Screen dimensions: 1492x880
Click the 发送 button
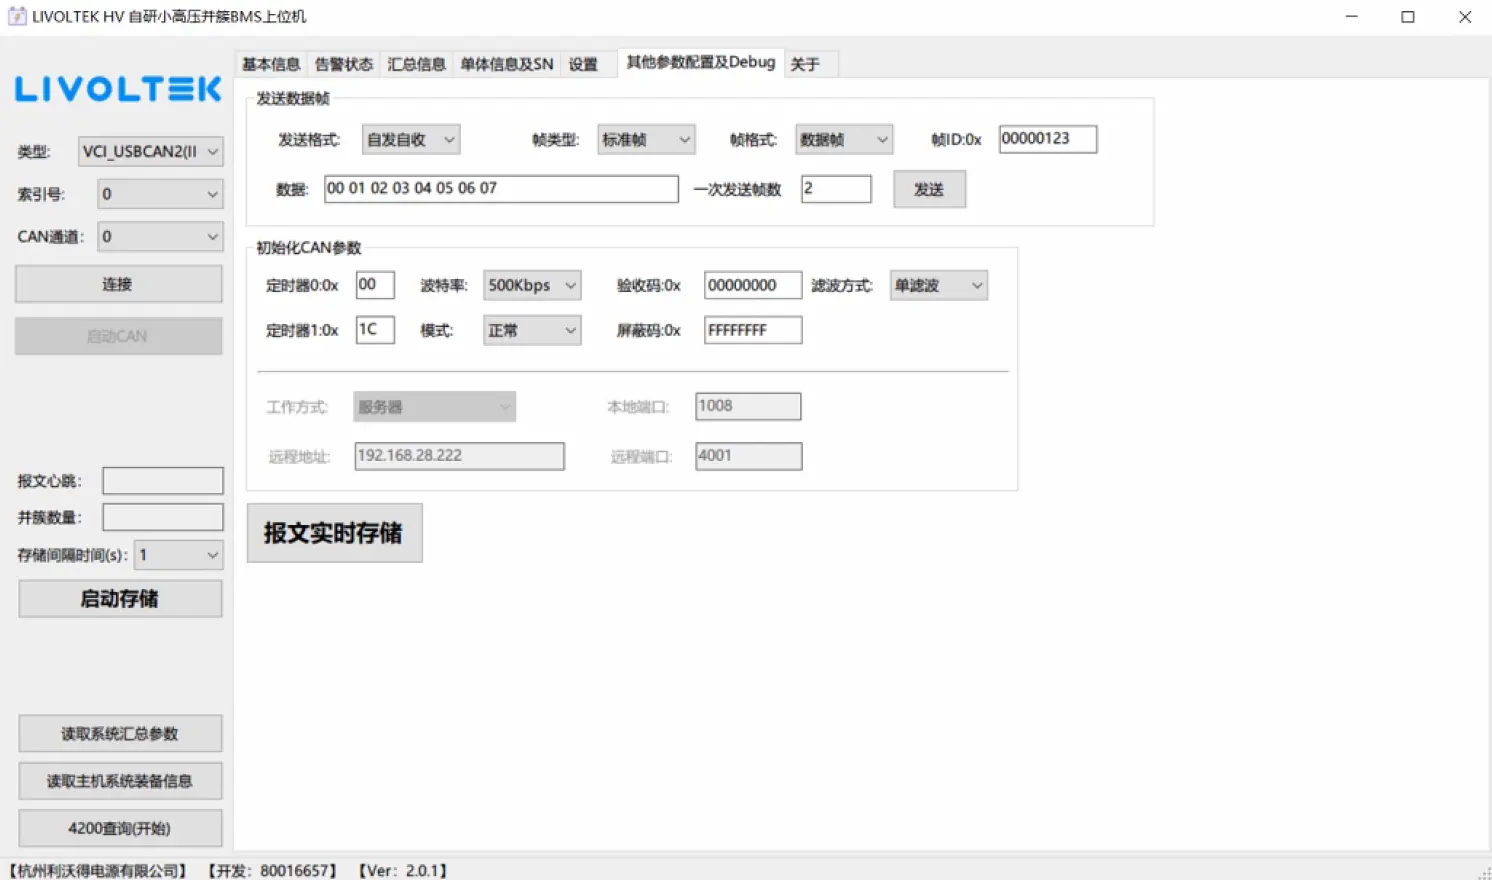(x=929, y=189)
